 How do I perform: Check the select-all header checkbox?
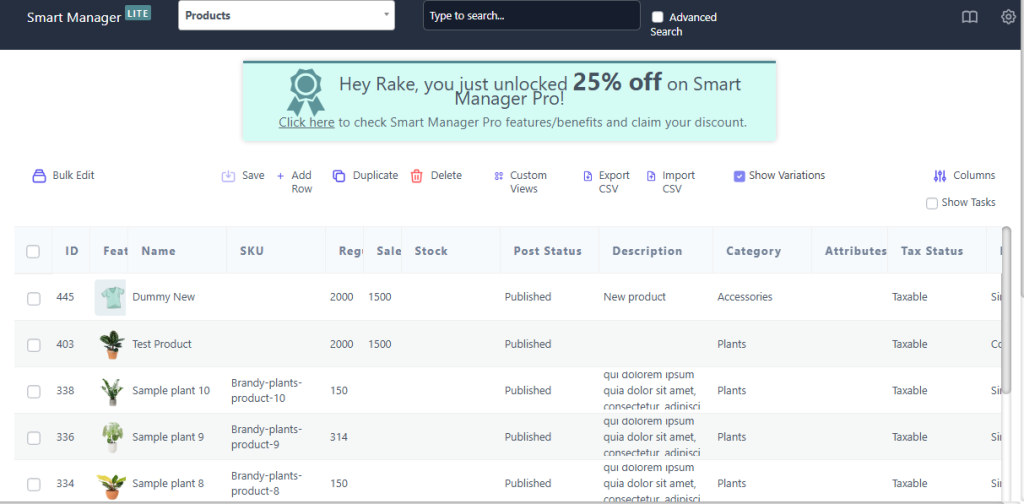coord(33,252)
